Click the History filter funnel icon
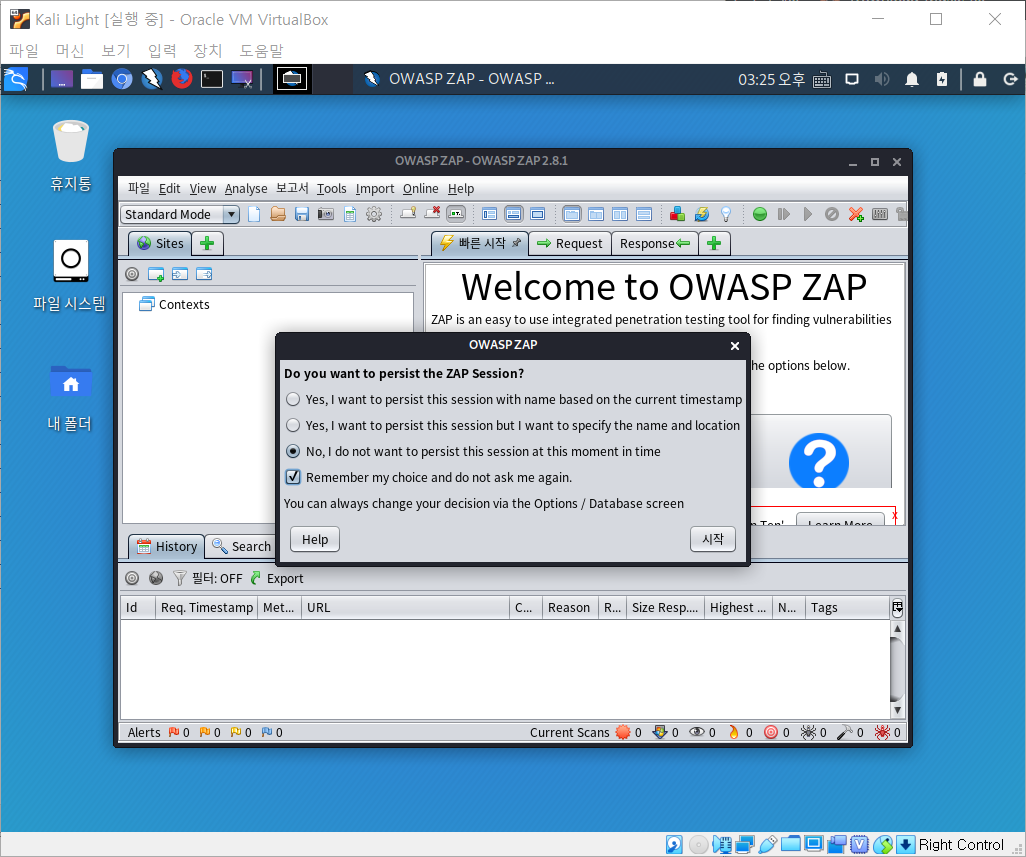Image resolution: width=1026 pixels, height=857 pixels. point(179,578)
